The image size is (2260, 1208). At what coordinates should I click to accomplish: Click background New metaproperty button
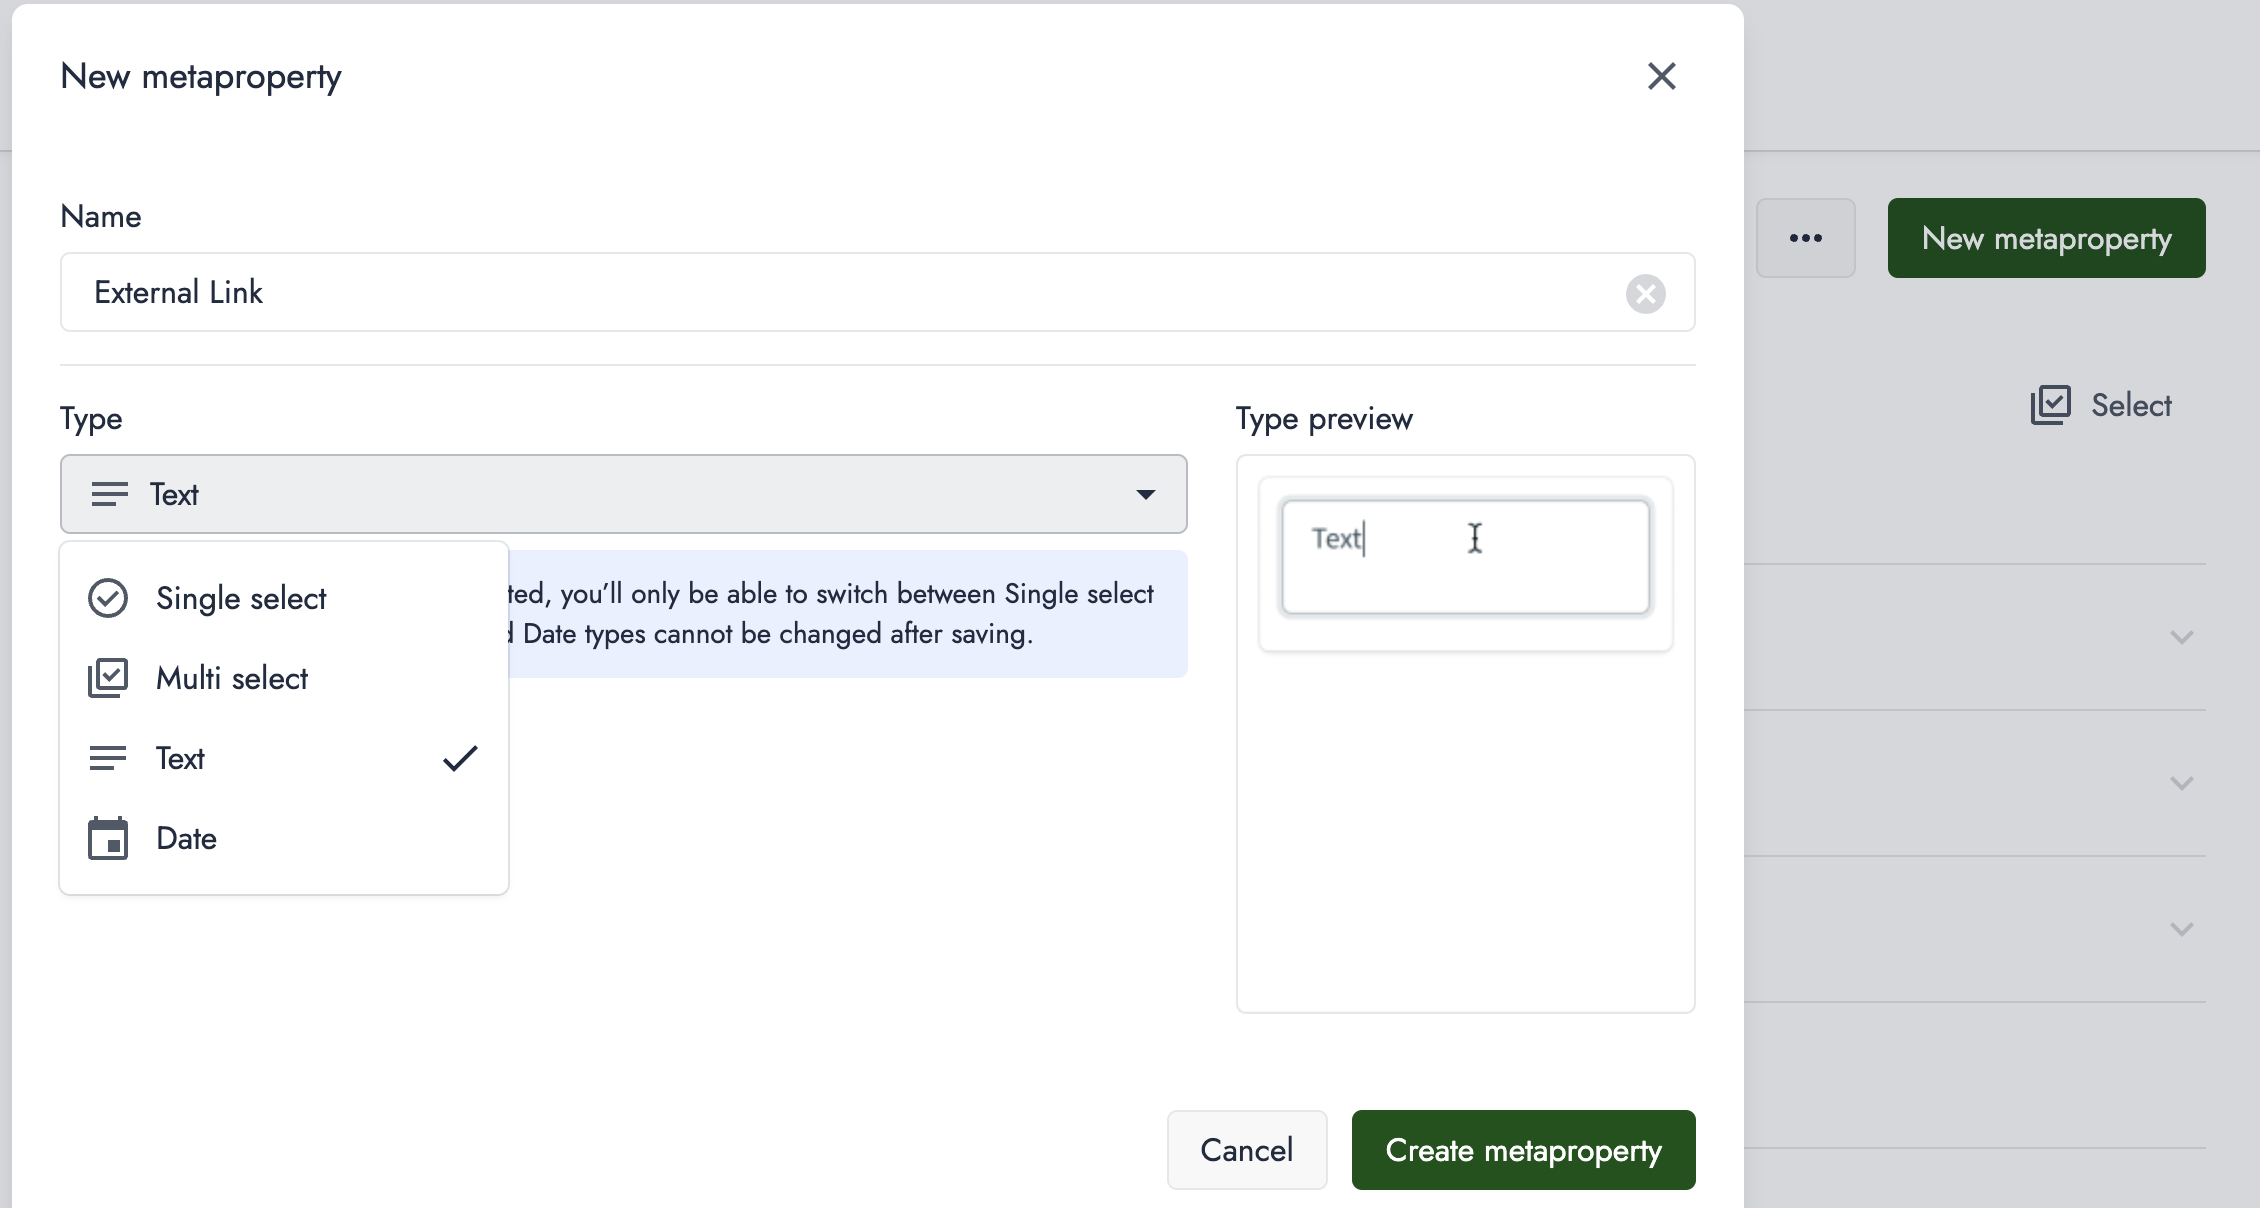point(2046,238)
